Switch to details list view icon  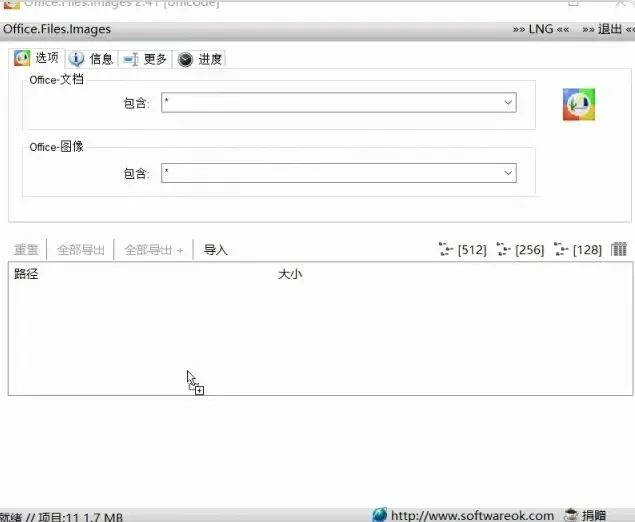tap(619, 249)
